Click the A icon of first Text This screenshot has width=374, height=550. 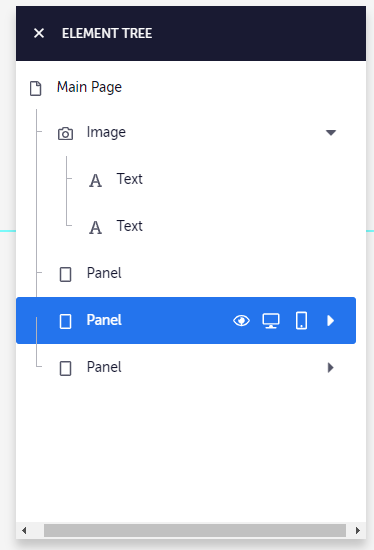(95, 181)
